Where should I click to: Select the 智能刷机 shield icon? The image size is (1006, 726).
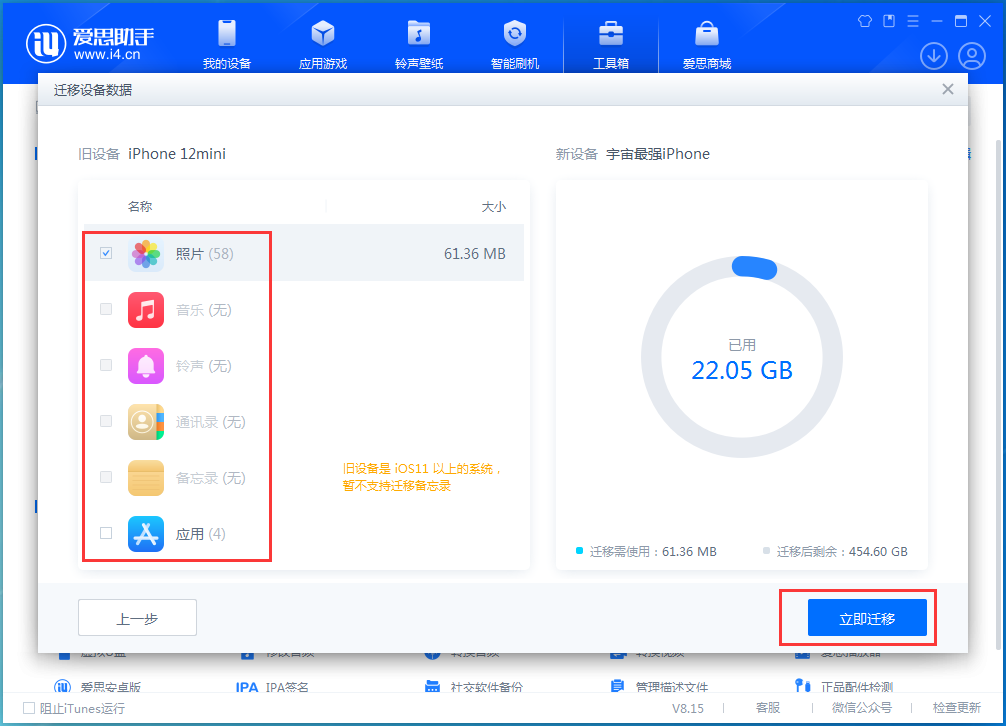coord(515,33)
